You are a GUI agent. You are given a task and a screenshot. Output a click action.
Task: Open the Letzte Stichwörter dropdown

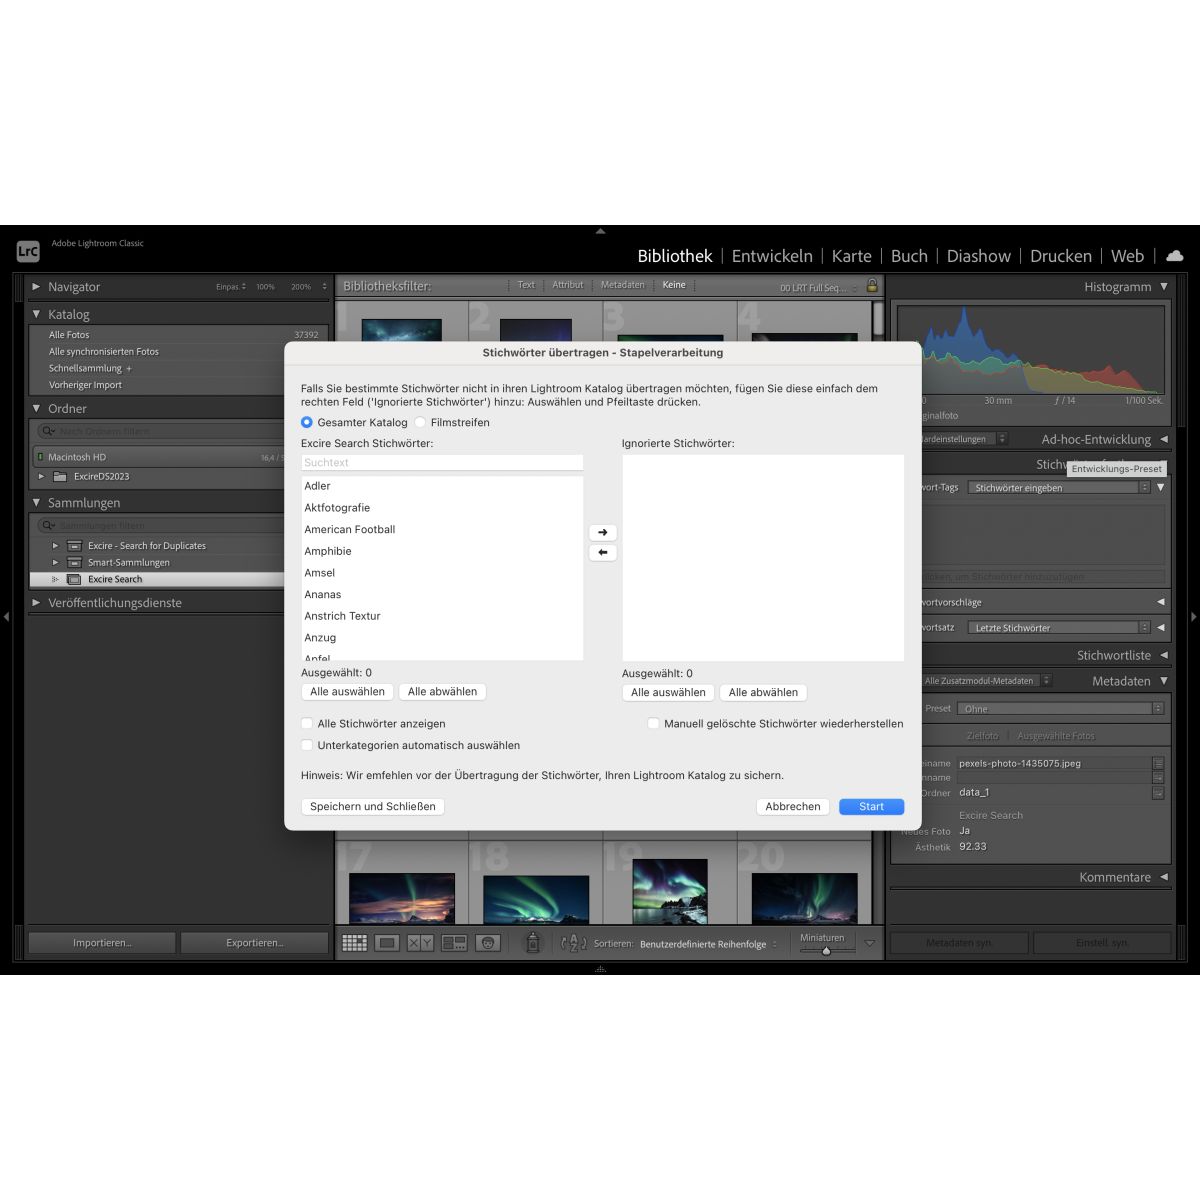[x=1060, y=628]
